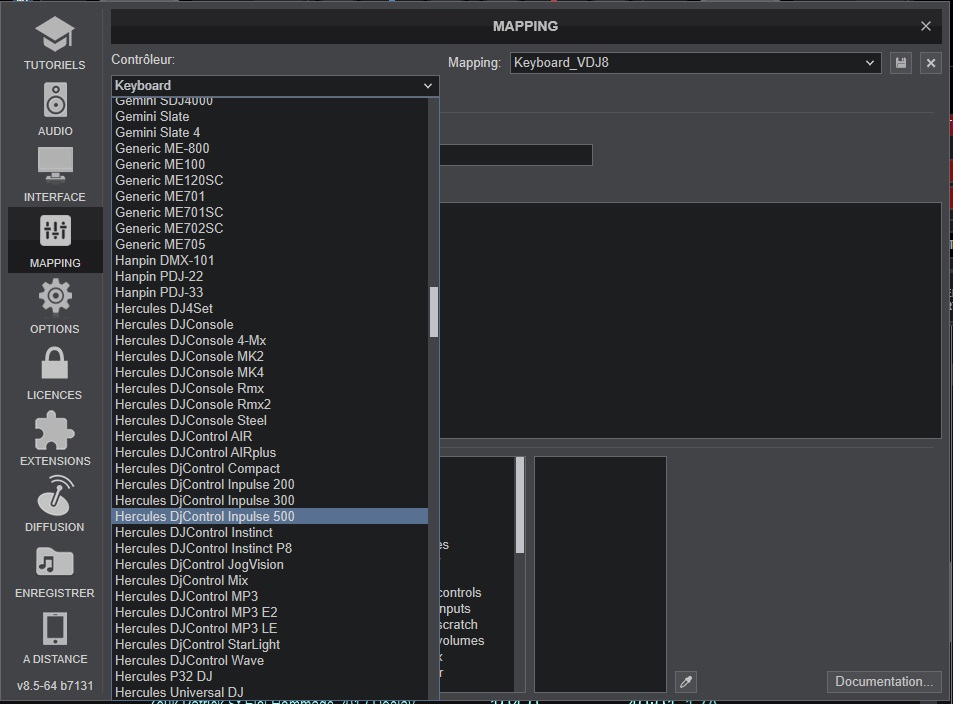Choose highlighted Hercules DjControl Inpulse 500
This screenshot has height=704, width=953.
[x=270, y=516]
